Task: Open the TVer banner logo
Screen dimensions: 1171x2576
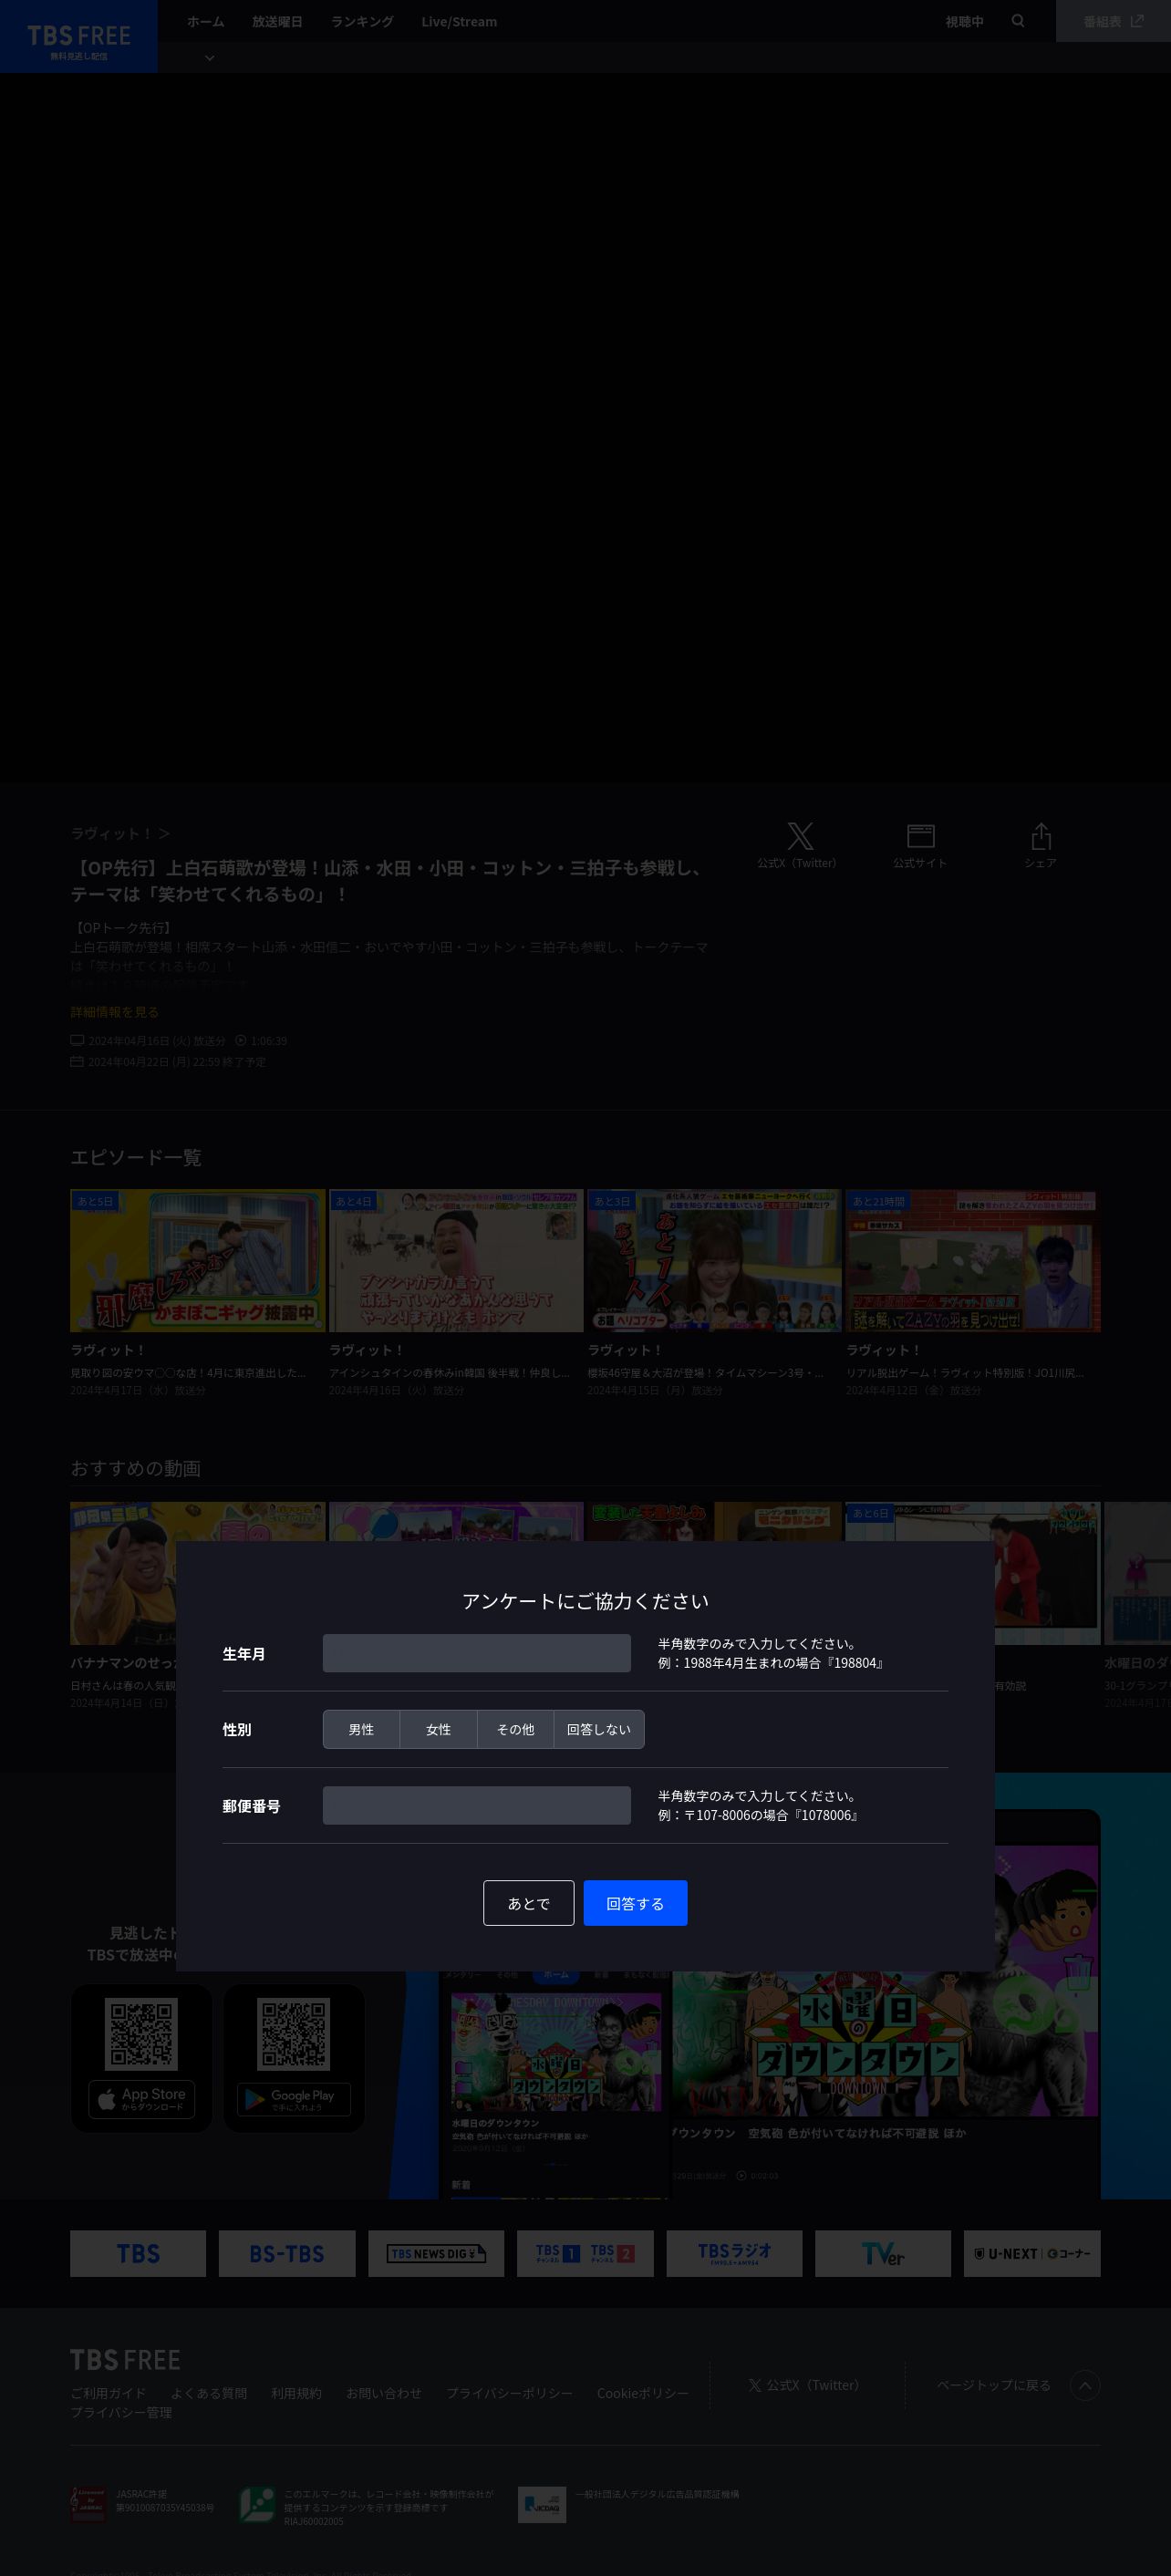Action: click(883, 2253)
